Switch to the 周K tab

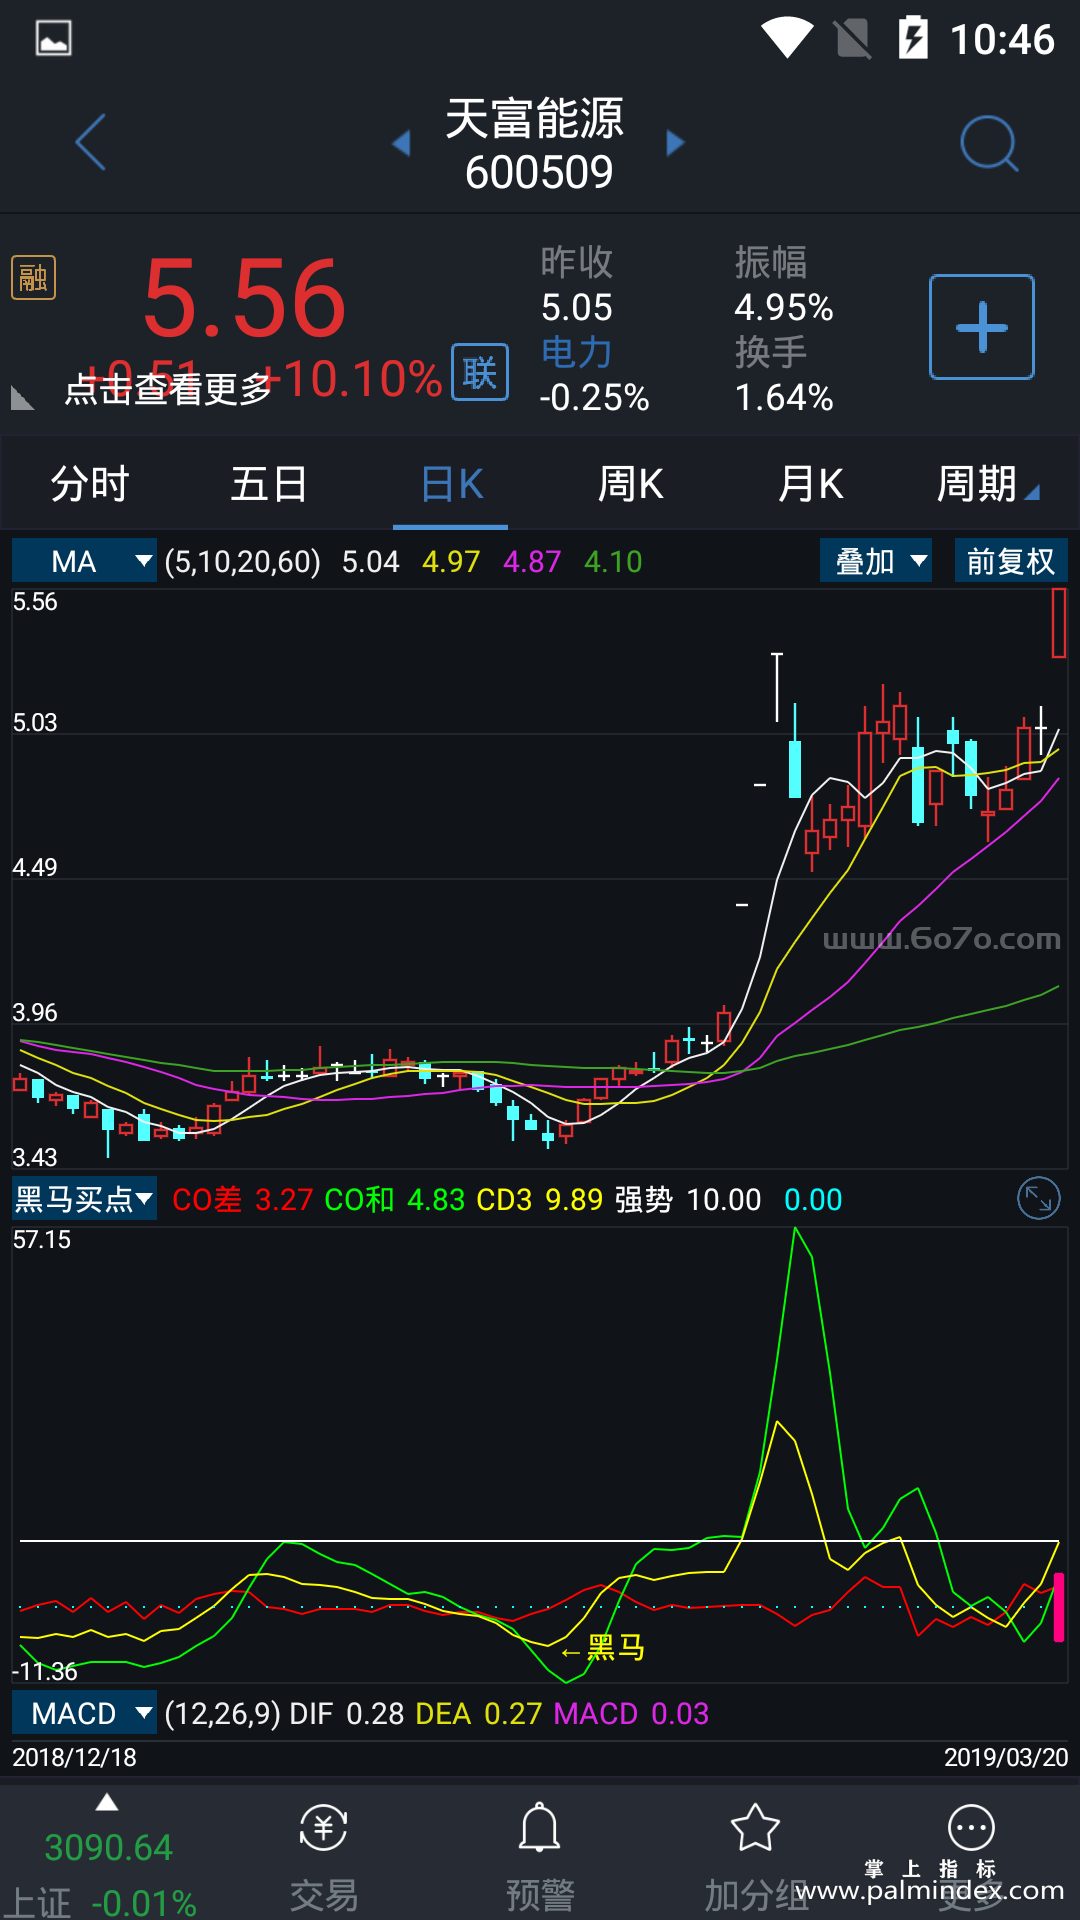coord(630,484)
